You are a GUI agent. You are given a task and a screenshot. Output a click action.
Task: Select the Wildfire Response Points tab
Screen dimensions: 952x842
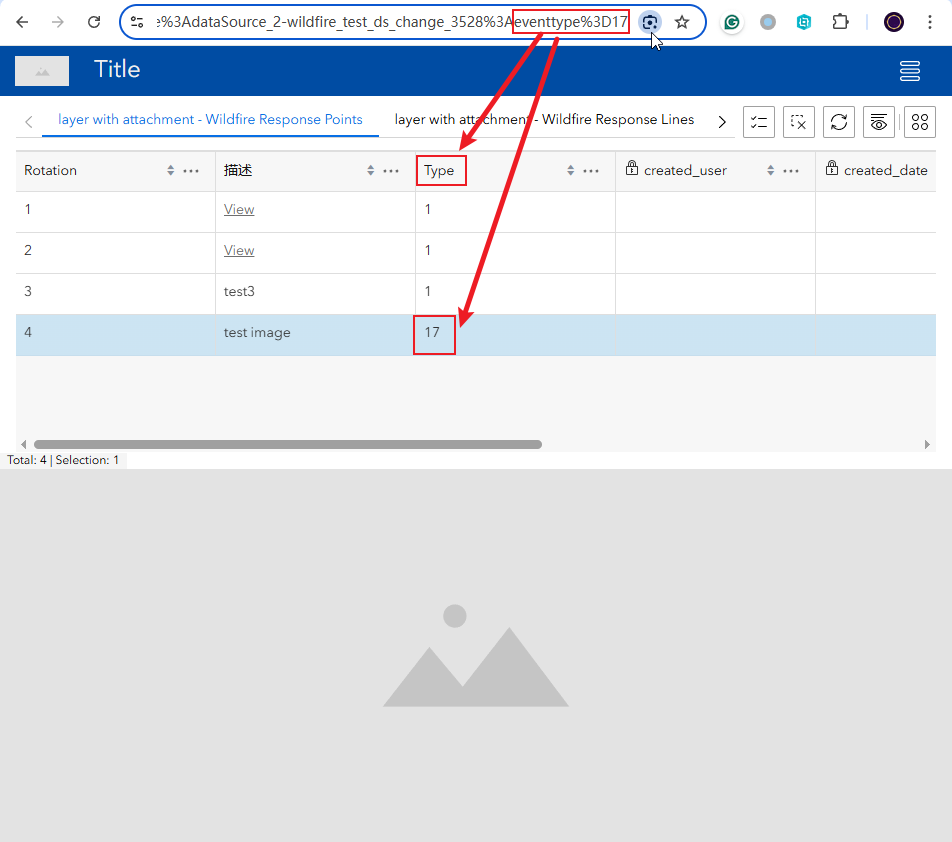(211, 119)
